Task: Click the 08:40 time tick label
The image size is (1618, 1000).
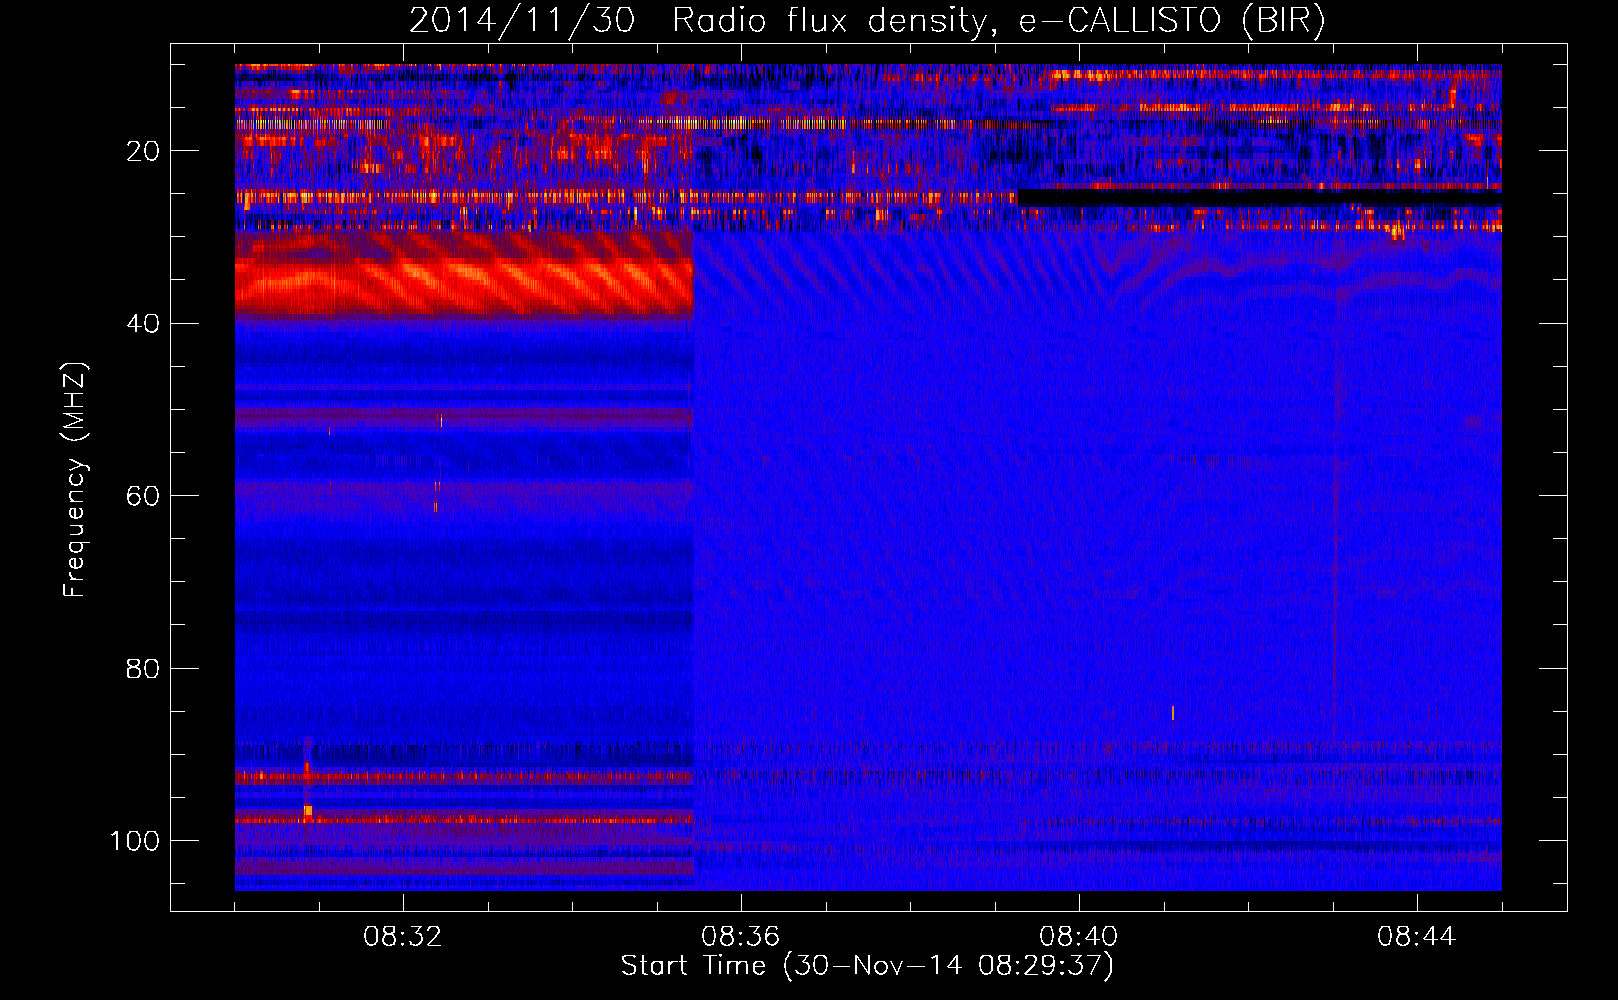Action: 1078,937
